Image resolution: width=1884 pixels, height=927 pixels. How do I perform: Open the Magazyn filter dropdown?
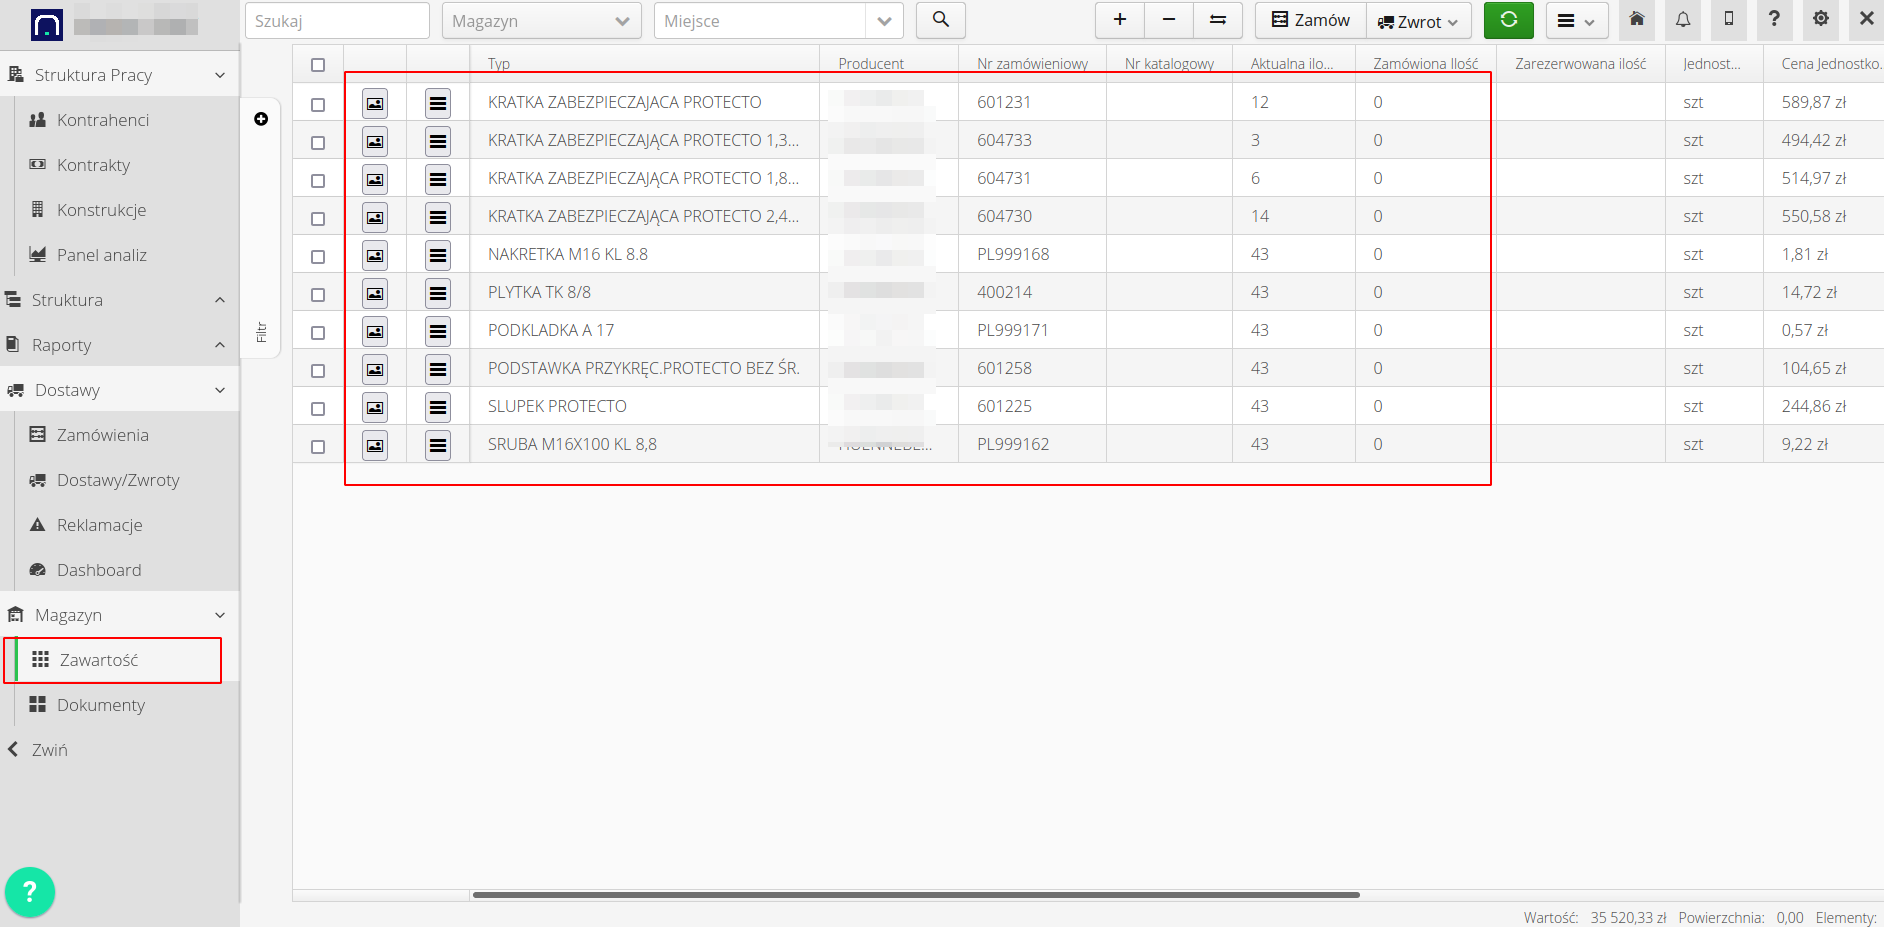pos(540,20)
